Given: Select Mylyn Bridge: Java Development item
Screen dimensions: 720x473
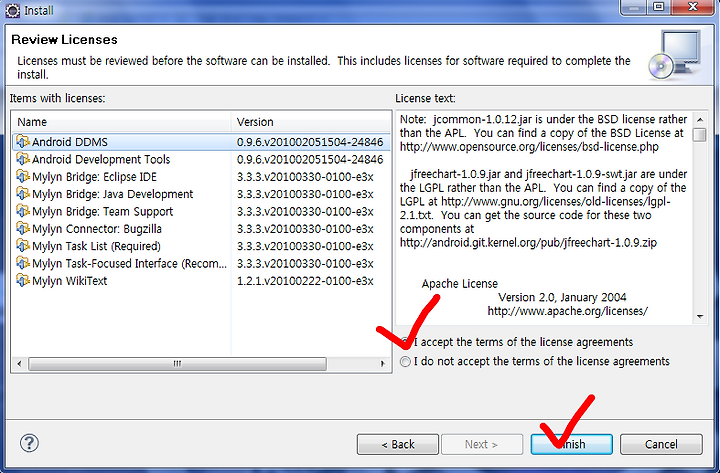Looking at the screenshot, I should [x=201, y=194].
